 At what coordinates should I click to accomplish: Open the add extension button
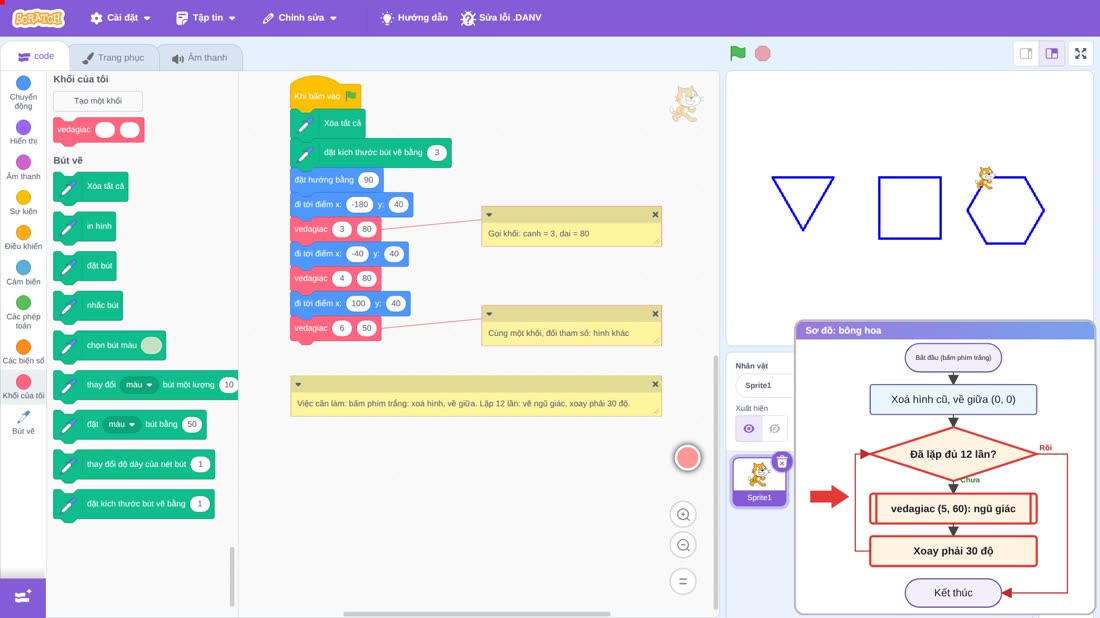23,597
